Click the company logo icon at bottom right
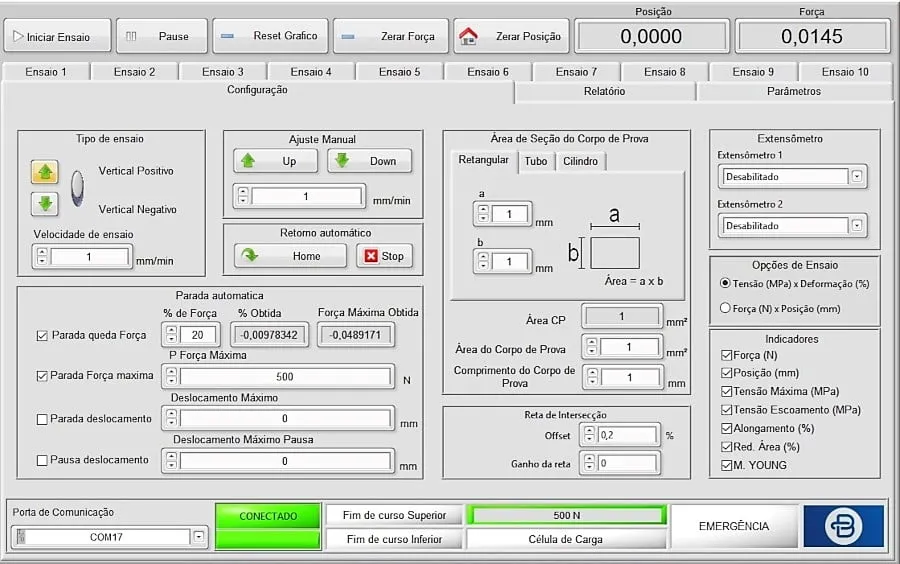The height and width of the screenshot is (564, 900). (843, 526)
